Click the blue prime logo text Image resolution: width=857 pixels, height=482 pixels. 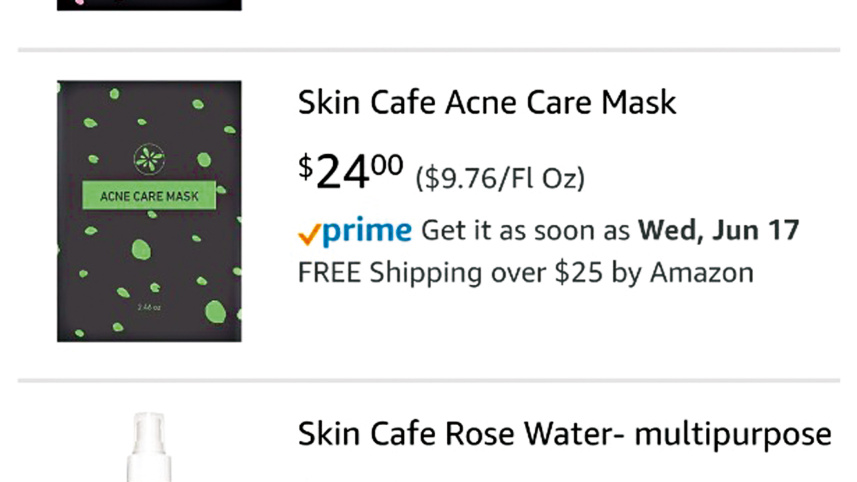(367, 232)
